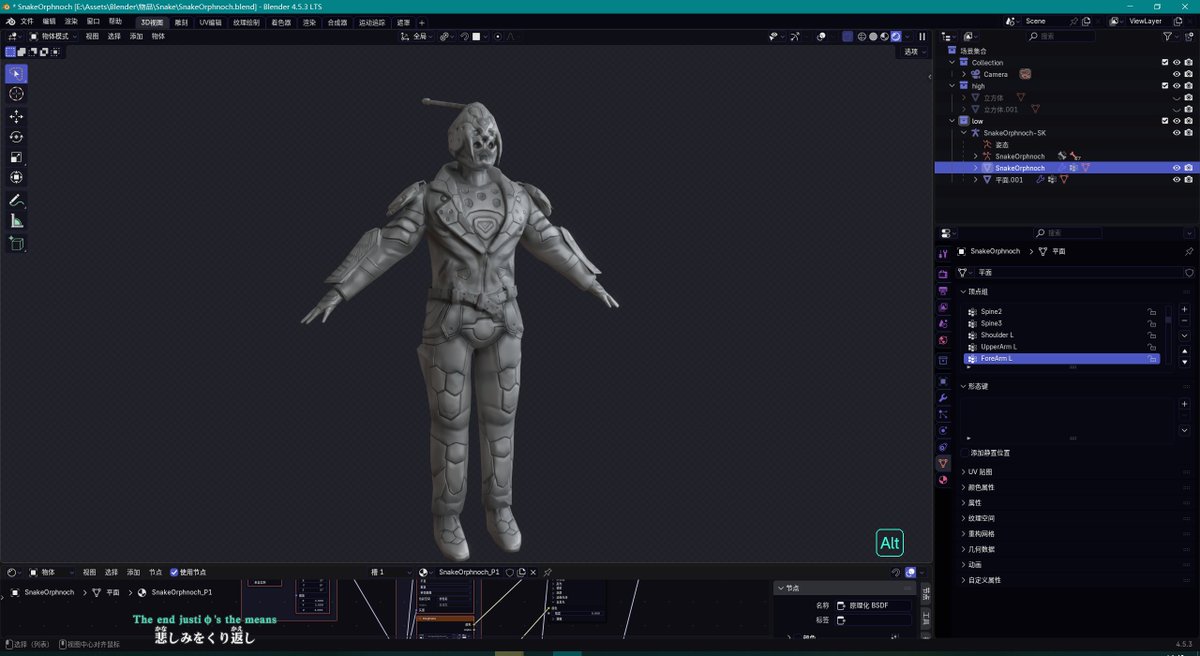Switch to solid viewport shading
The width and height of the screenshot is (1200, 656).
[872, 36]
